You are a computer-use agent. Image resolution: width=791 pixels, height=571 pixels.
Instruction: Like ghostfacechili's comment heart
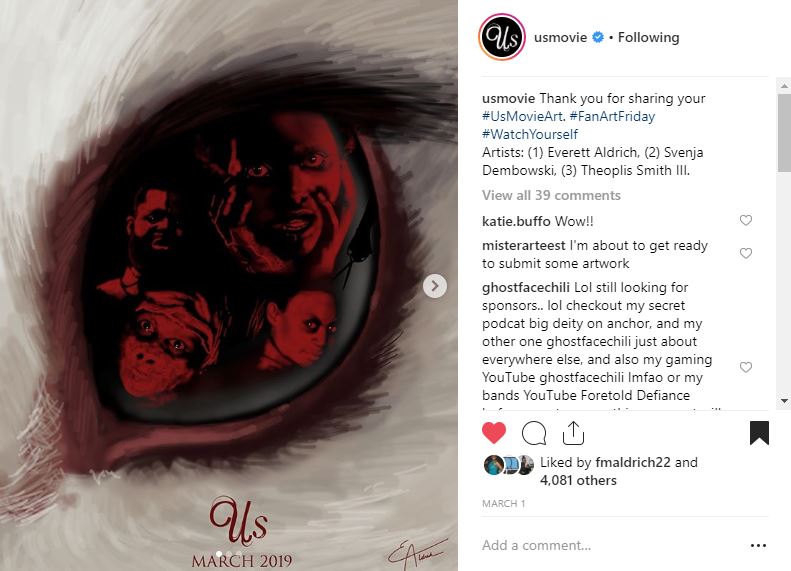click(x=746, y=367)
